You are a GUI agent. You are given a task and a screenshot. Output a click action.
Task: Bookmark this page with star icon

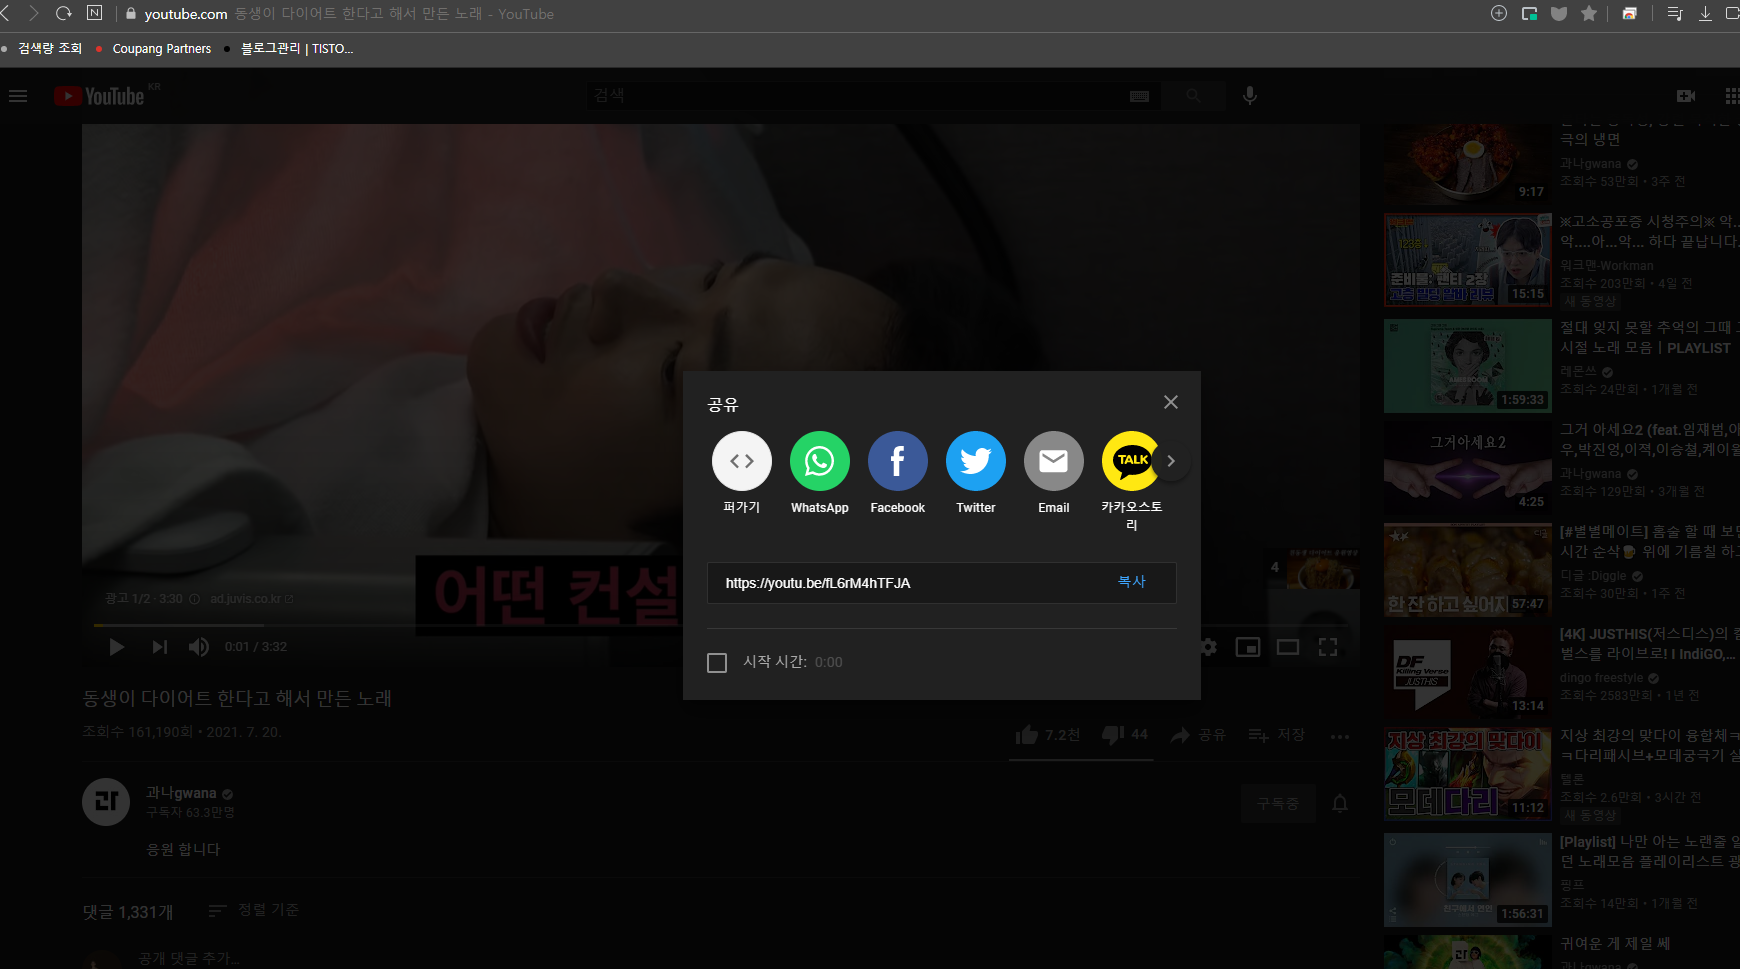click(x=1589, y=13)
